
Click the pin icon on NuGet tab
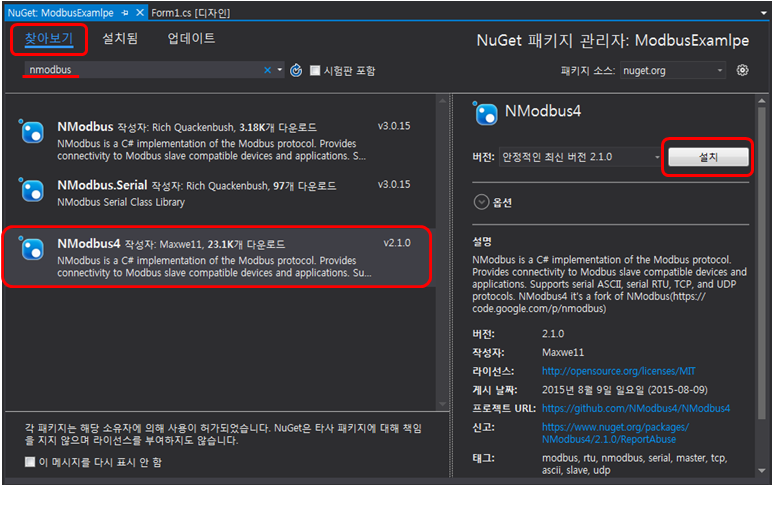tap(124, 12)
